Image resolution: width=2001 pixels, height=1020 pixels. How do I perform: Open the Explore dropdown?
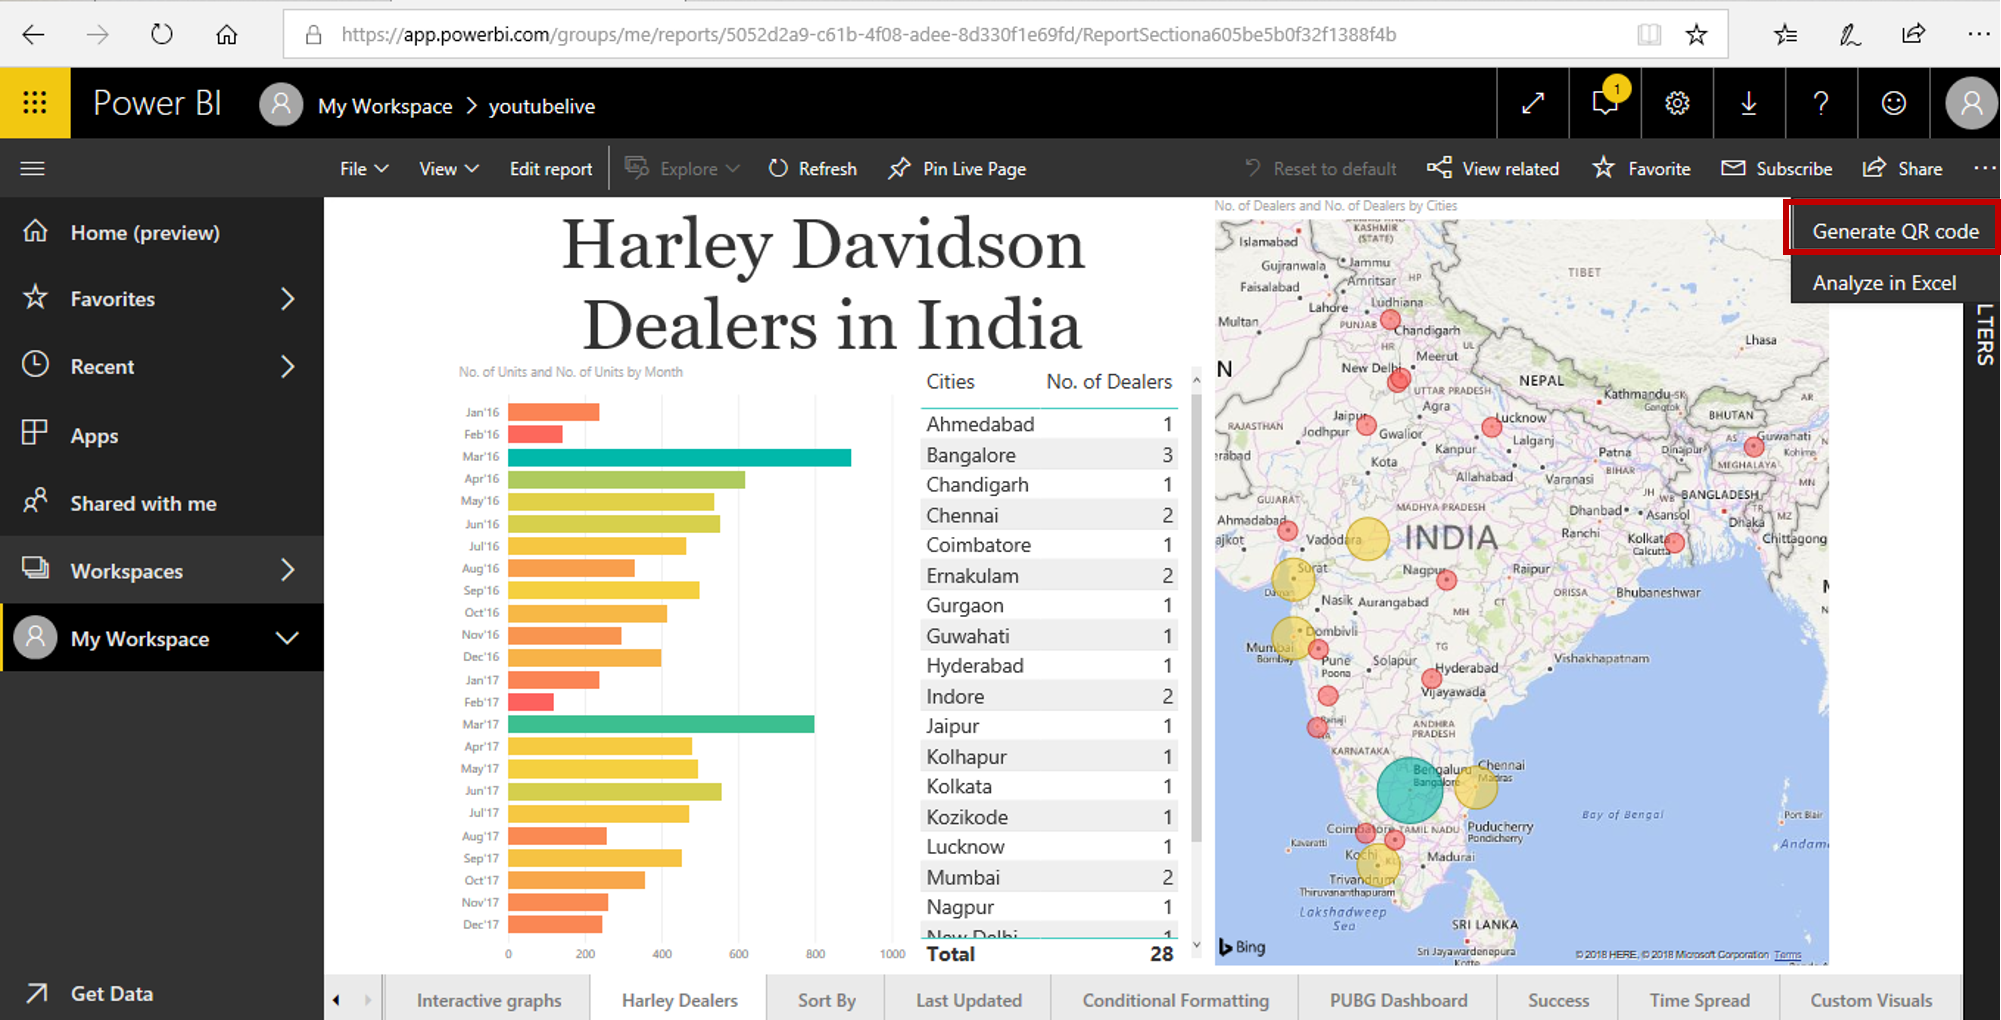682,169
